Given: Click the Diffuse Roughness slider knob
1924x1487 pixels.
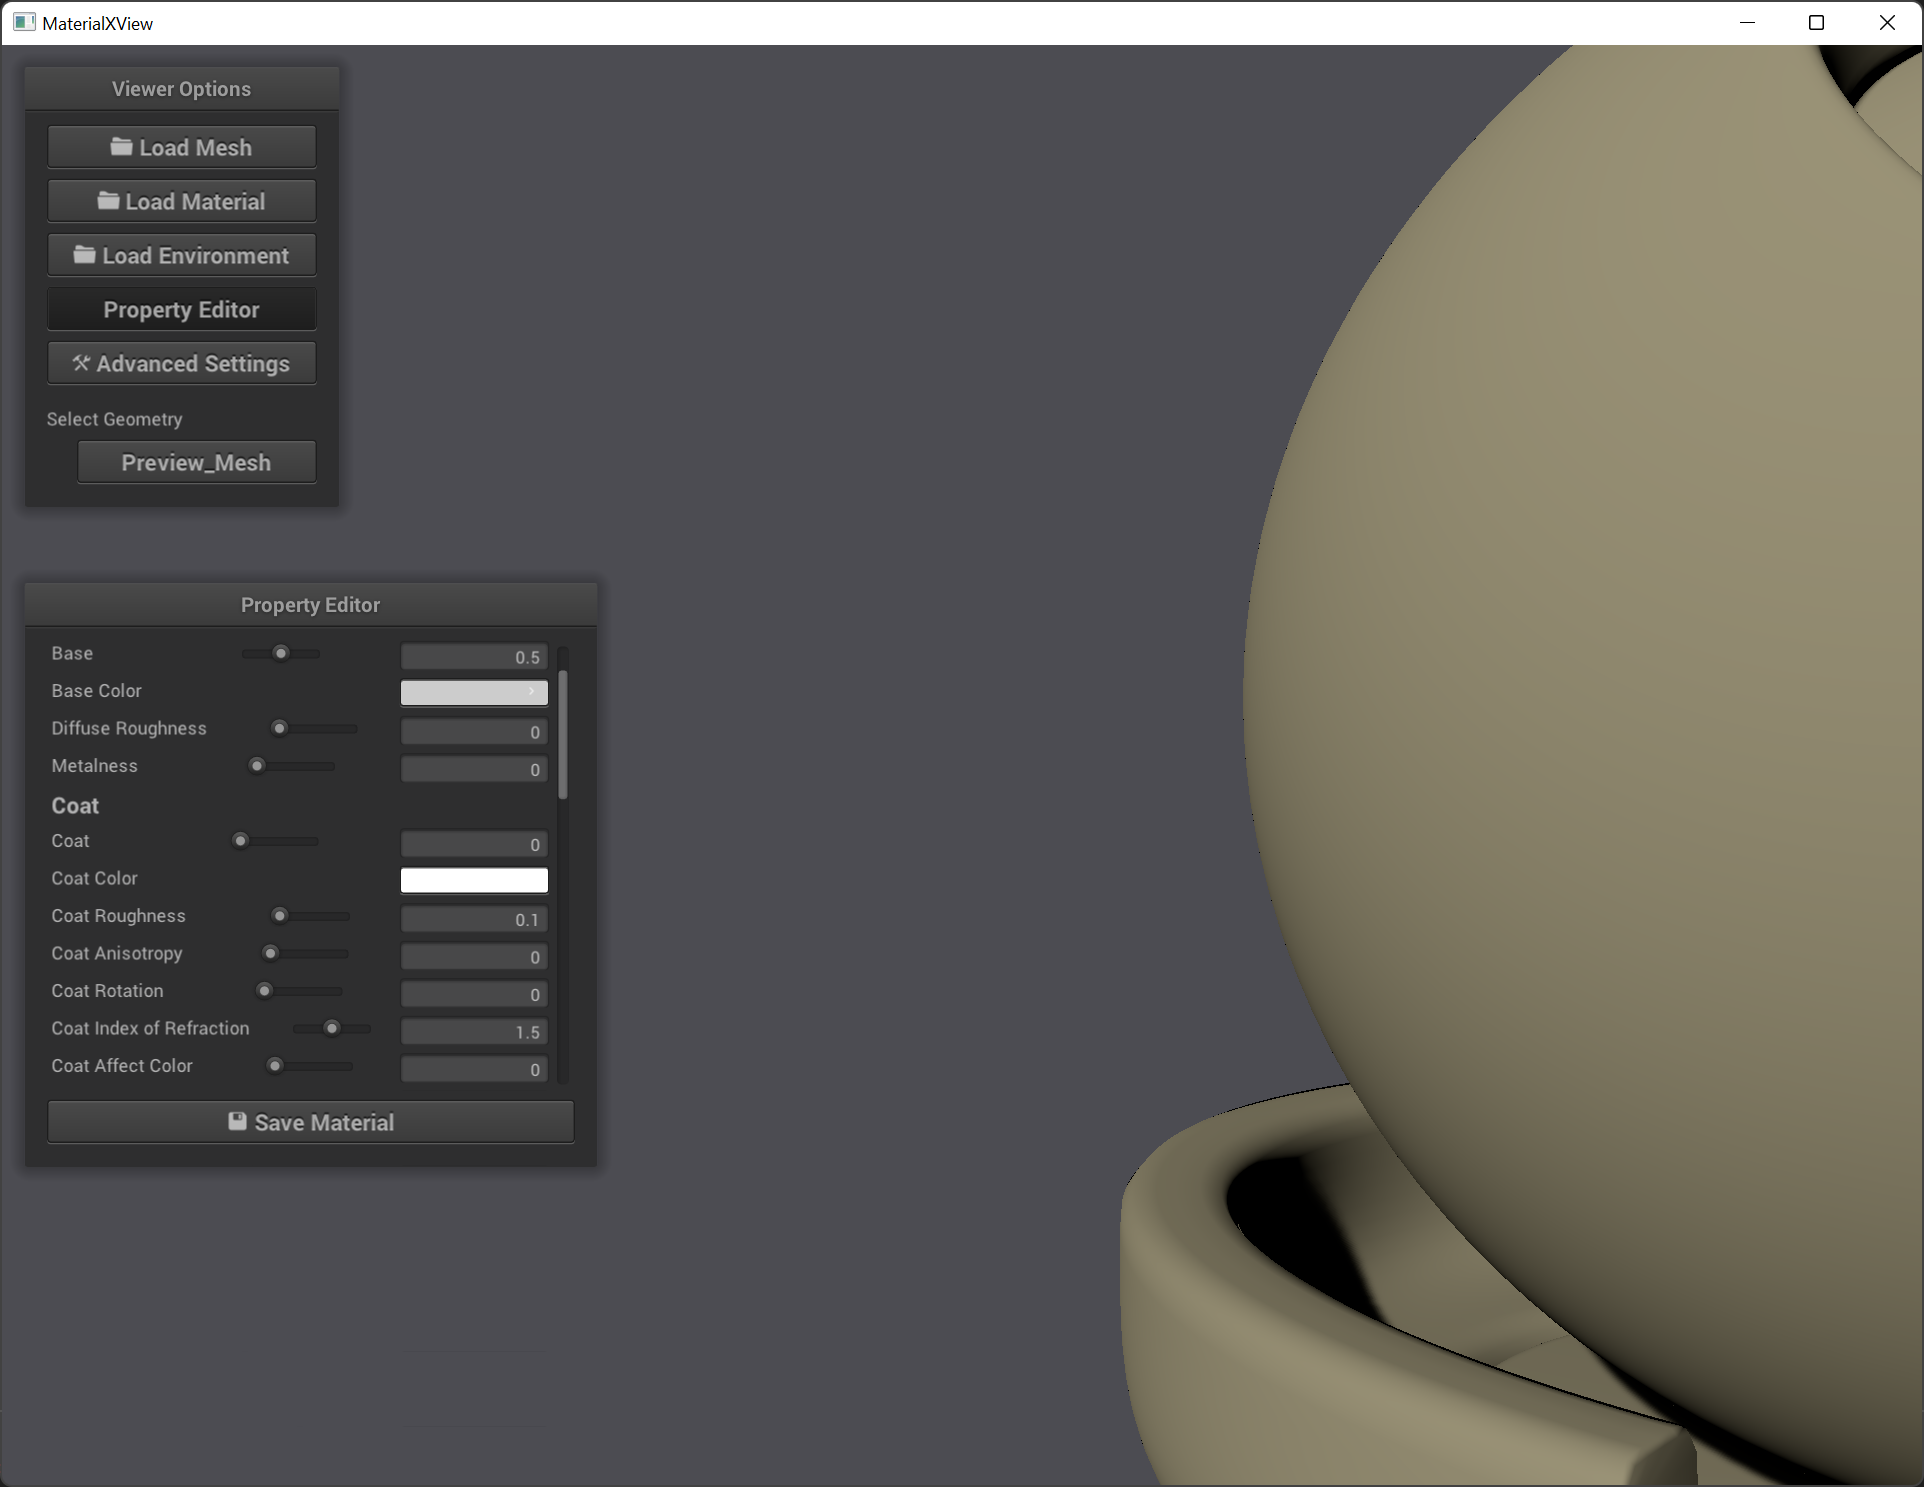Looking at the screenshot, I should click(280, 728).
